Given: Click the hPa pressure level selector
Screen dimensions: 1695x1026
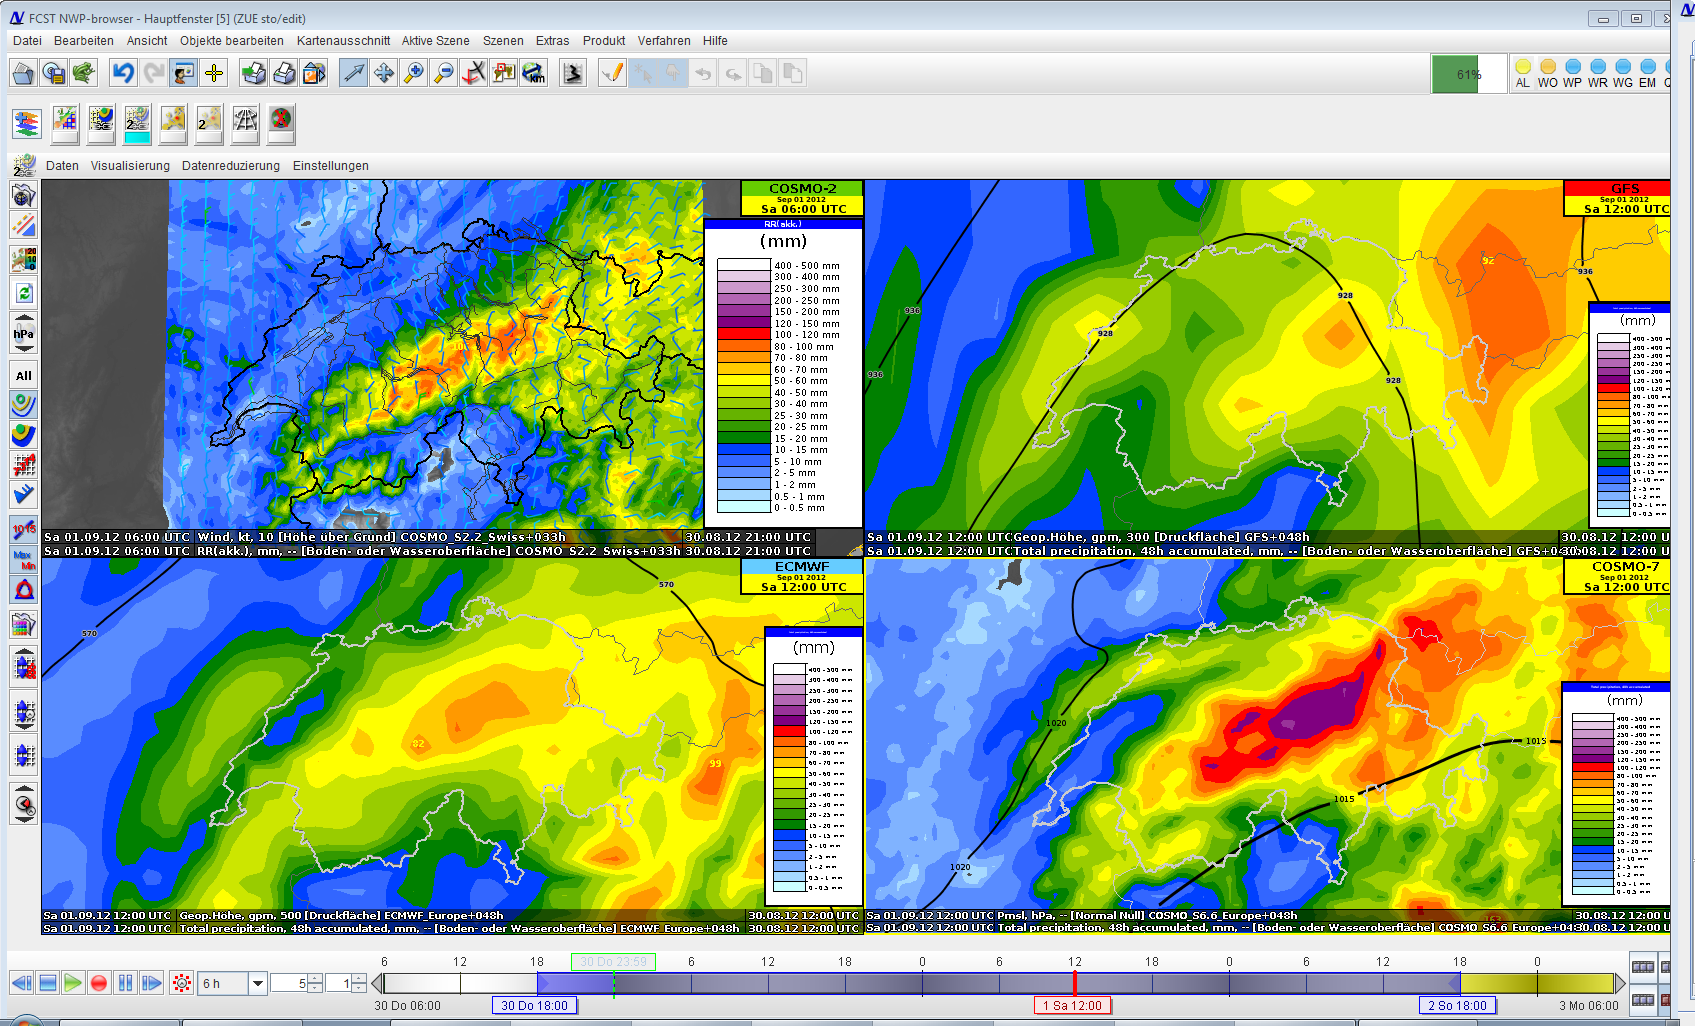Looking at the screenshot, I should (24, 335).
